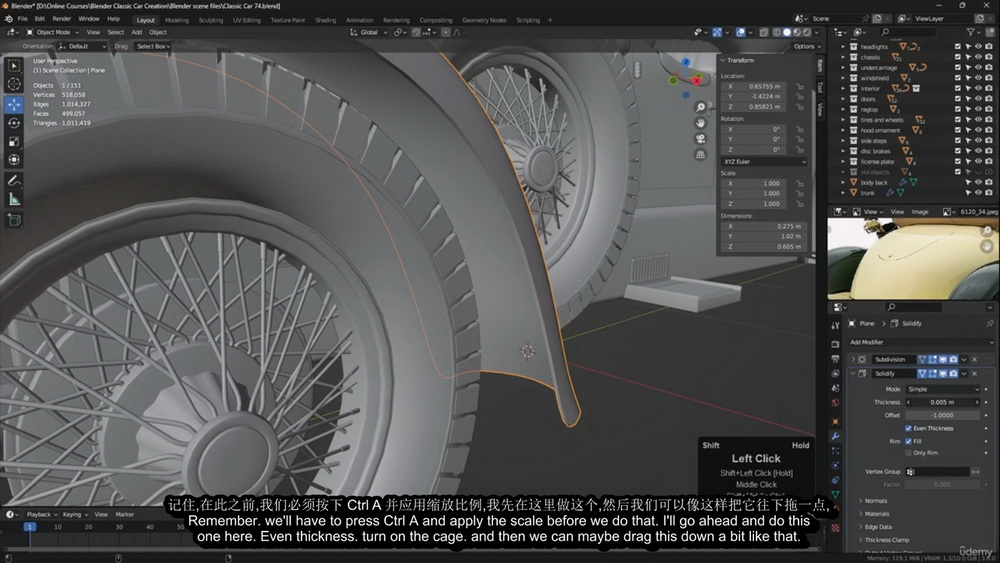Expand the headlights collection

point(843,47)
